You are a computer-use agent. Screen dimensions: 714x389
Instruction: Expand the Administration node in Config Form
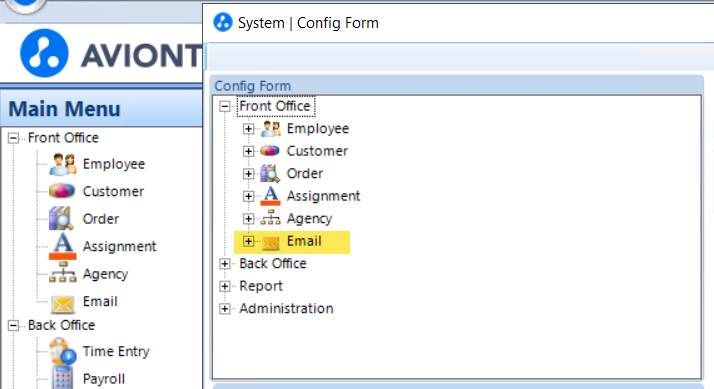224,309
